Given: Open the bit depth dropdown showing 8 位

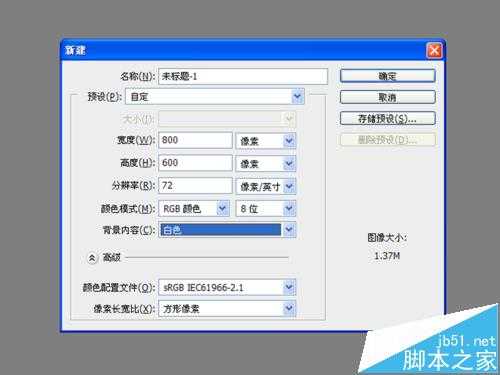Looking at the screenshot, I should pyautogui.click(x=266, y=208).
